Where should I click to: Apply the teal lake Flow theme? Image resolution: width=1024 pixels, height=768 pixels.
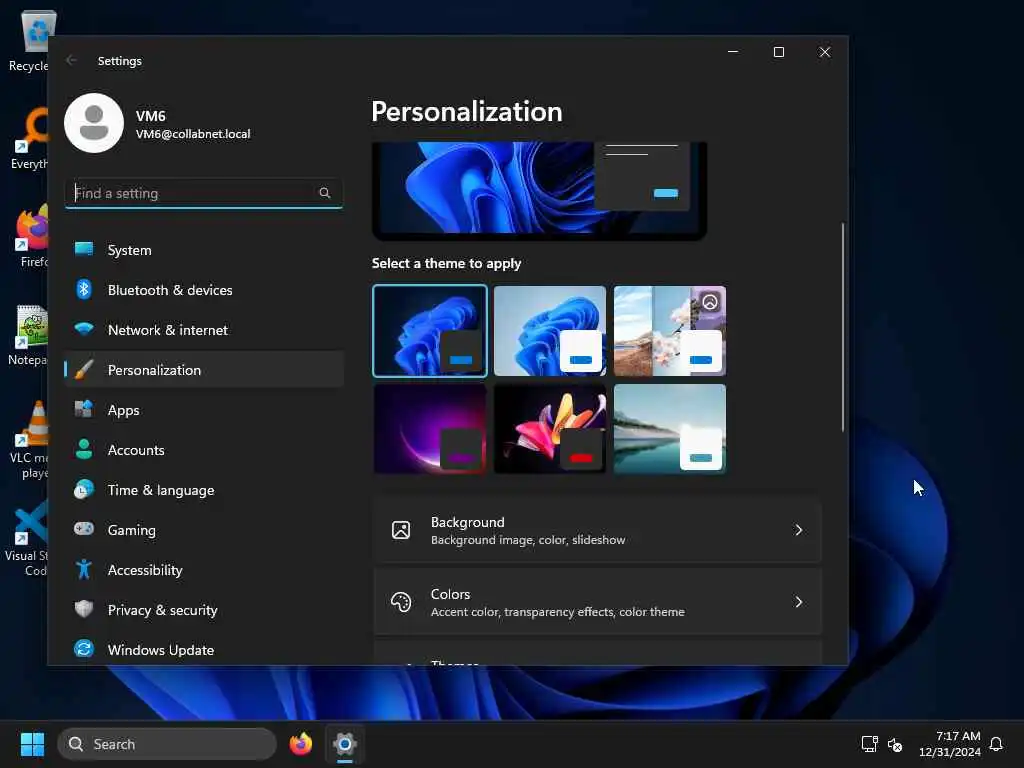pos(670,428)
